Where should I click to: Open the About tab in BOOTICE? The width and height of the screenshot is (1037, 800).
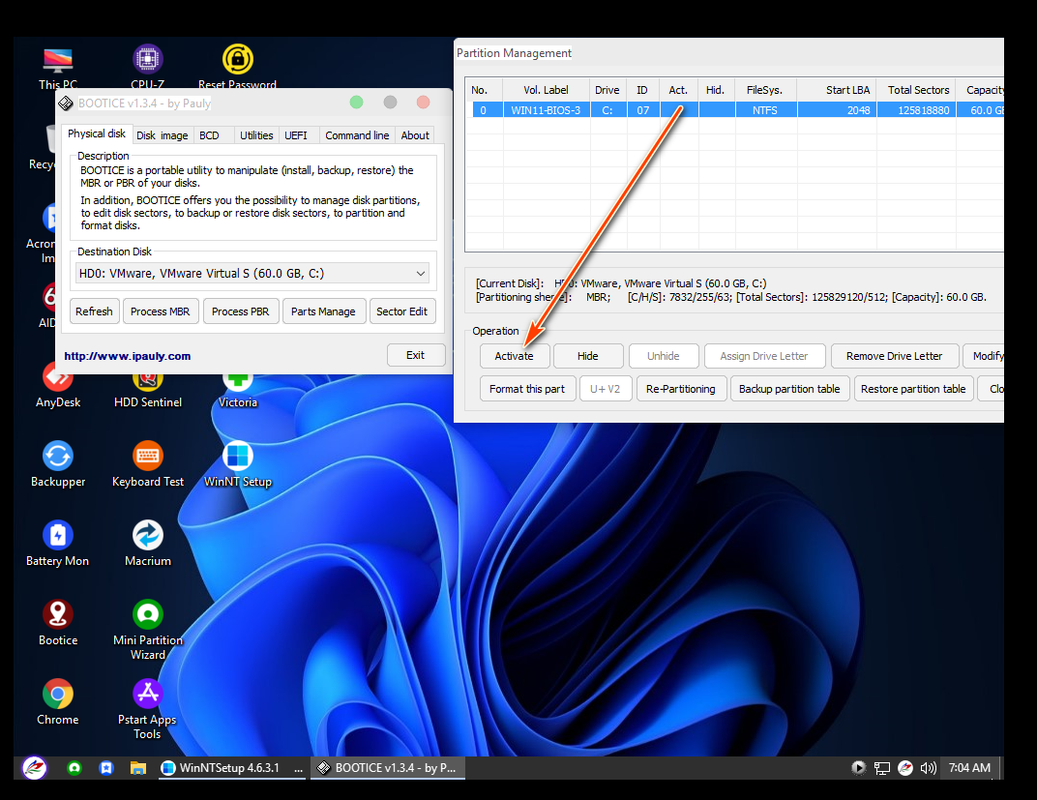(x=415, y=136)
